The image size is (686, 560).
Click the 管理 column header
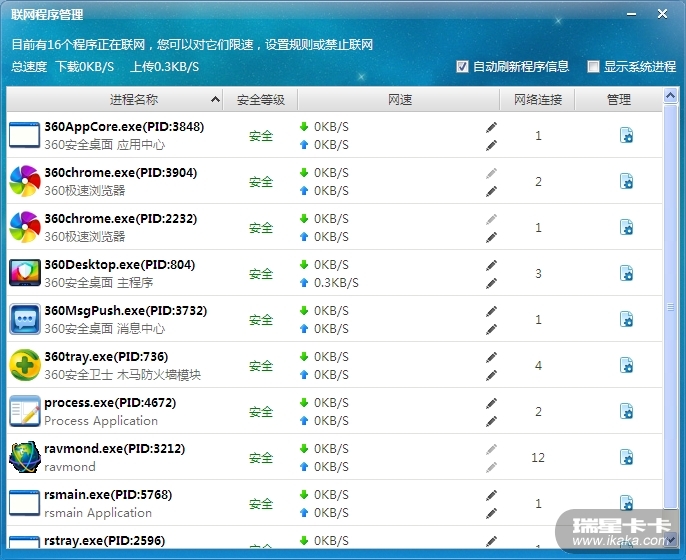click(619, 99)
